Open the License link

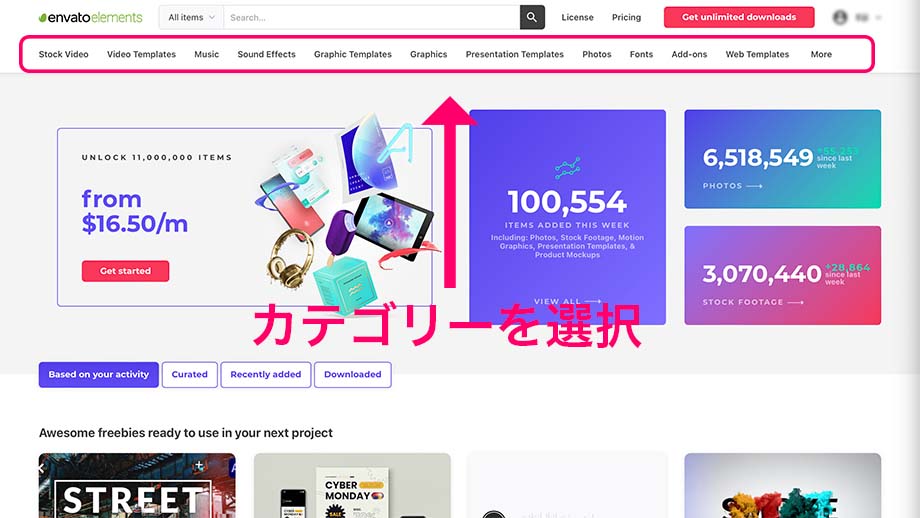coord(577,18)
